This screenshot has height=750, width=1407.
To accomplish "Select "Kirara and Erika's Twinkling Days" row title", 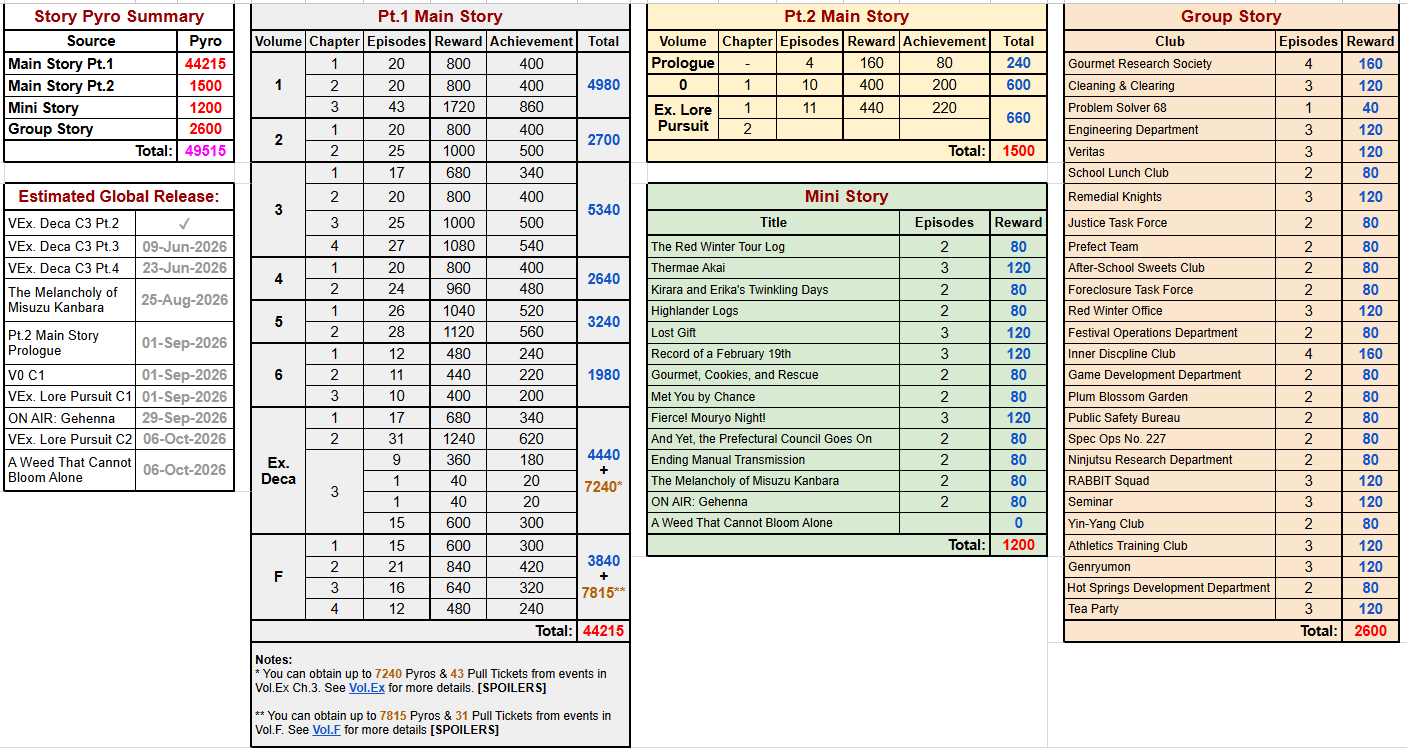I will (x=740, y=290).
